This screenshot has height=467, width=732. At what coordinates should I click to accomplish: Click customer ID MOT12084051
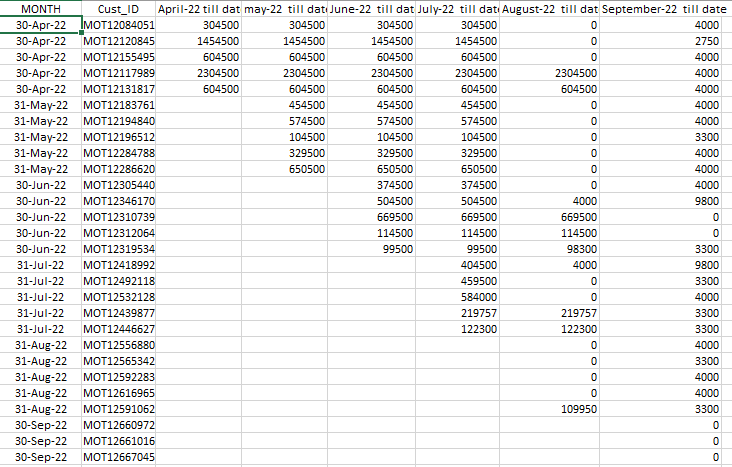(x=119, y=25)
